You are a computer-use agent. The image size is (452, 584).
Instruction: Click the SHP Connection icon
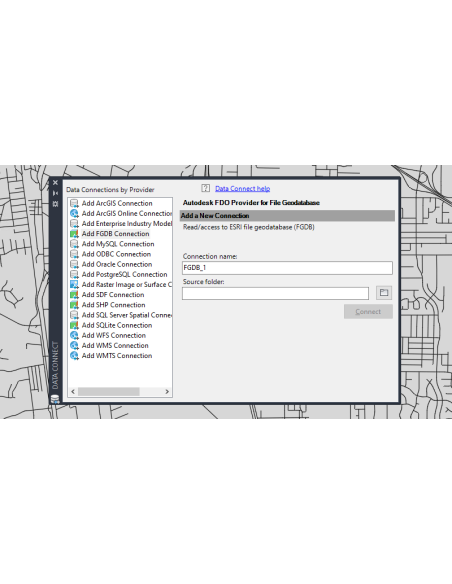[74, 305]
